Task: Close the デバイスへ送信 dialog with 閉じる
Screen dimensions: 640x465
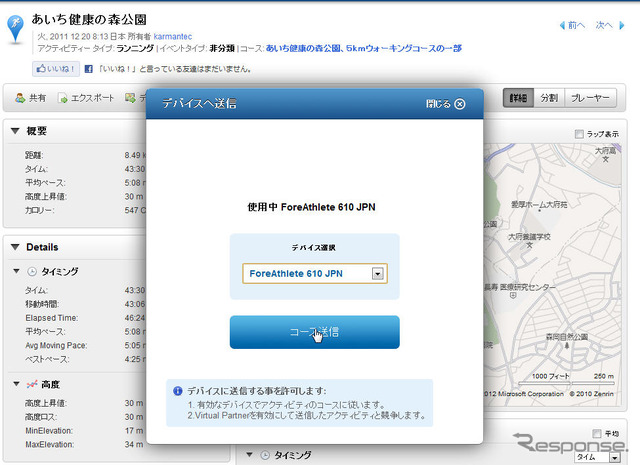Action: pos(446,104)
